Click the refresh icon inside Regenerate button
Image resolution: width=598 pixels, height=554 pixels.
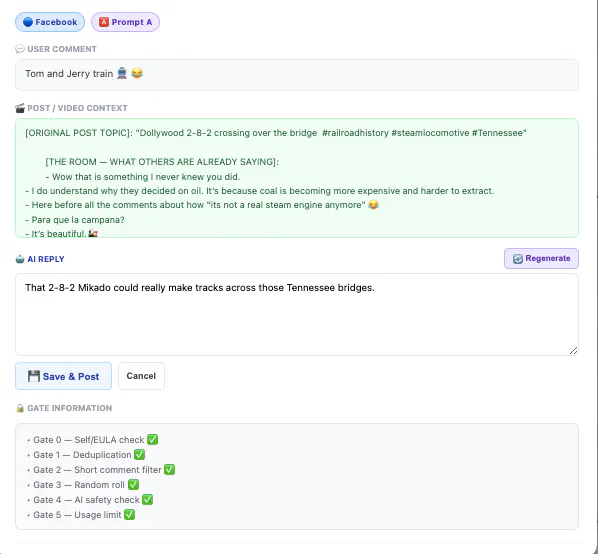(518, 259)
